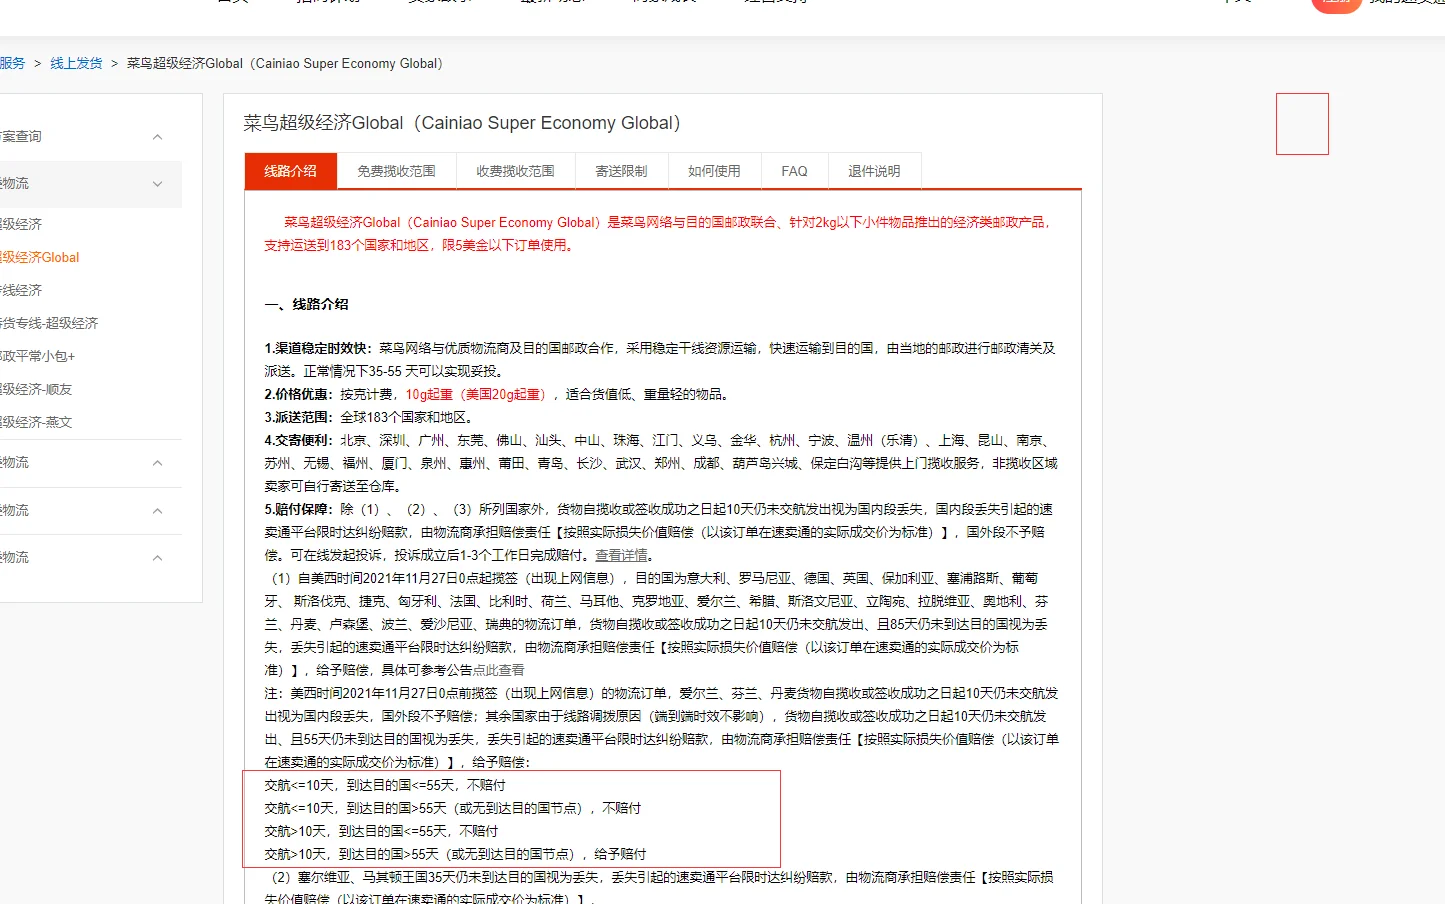
Task: Collapse the open 物流 sidebar section chevron
Action: [157, 184]
